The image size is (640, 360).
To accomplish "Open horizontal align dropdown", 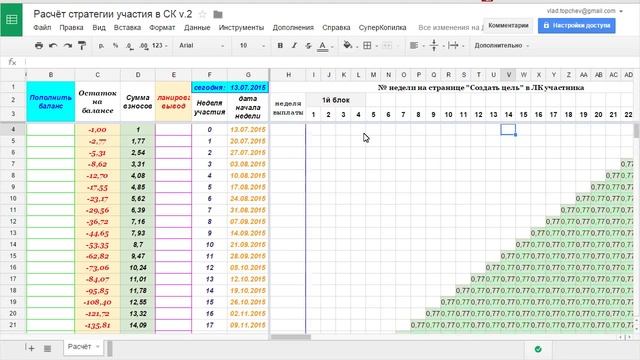I will coord(416,46).
